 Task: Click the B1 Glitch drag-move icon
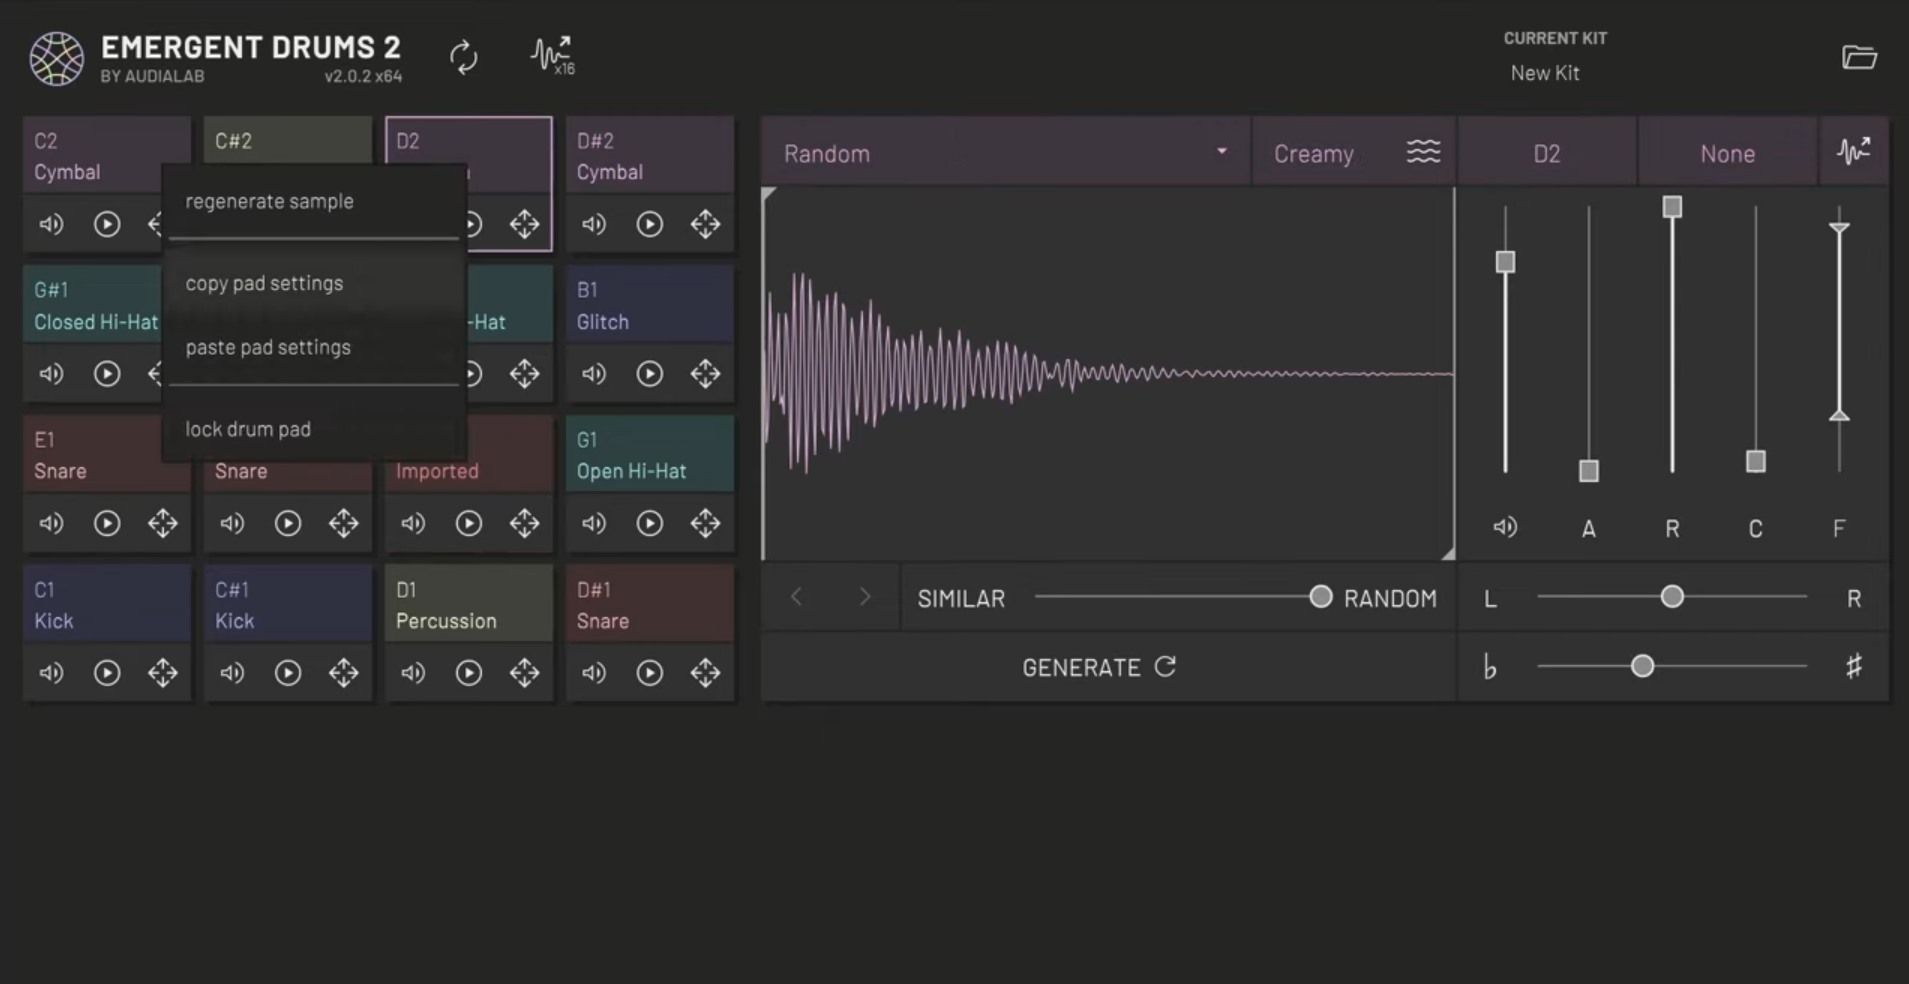(705, 374)
